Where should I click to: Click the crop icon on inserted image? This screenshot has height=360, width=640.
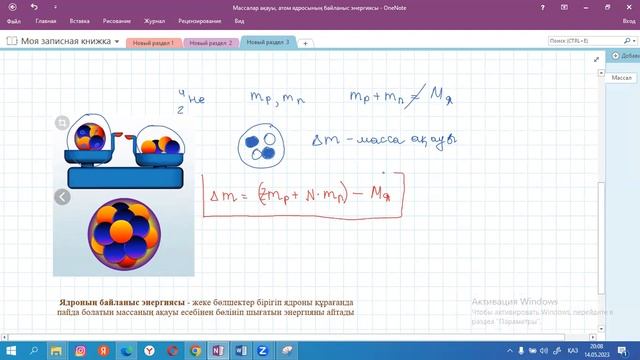62,122
